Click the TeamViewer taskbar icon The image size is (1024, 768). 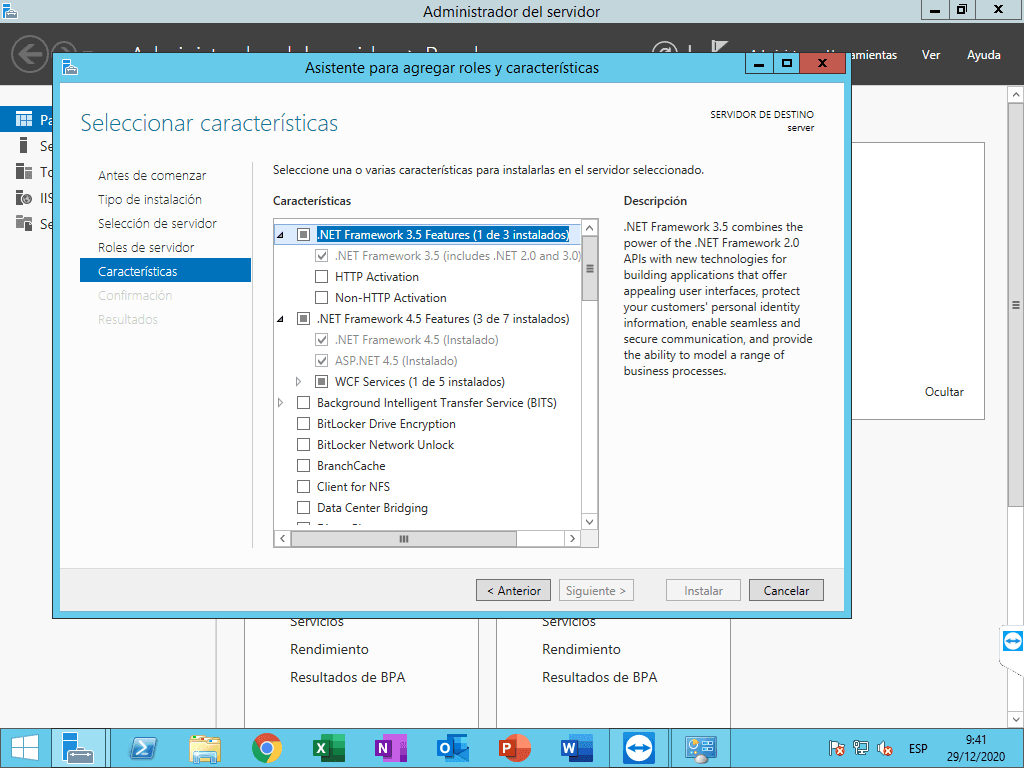637,748
